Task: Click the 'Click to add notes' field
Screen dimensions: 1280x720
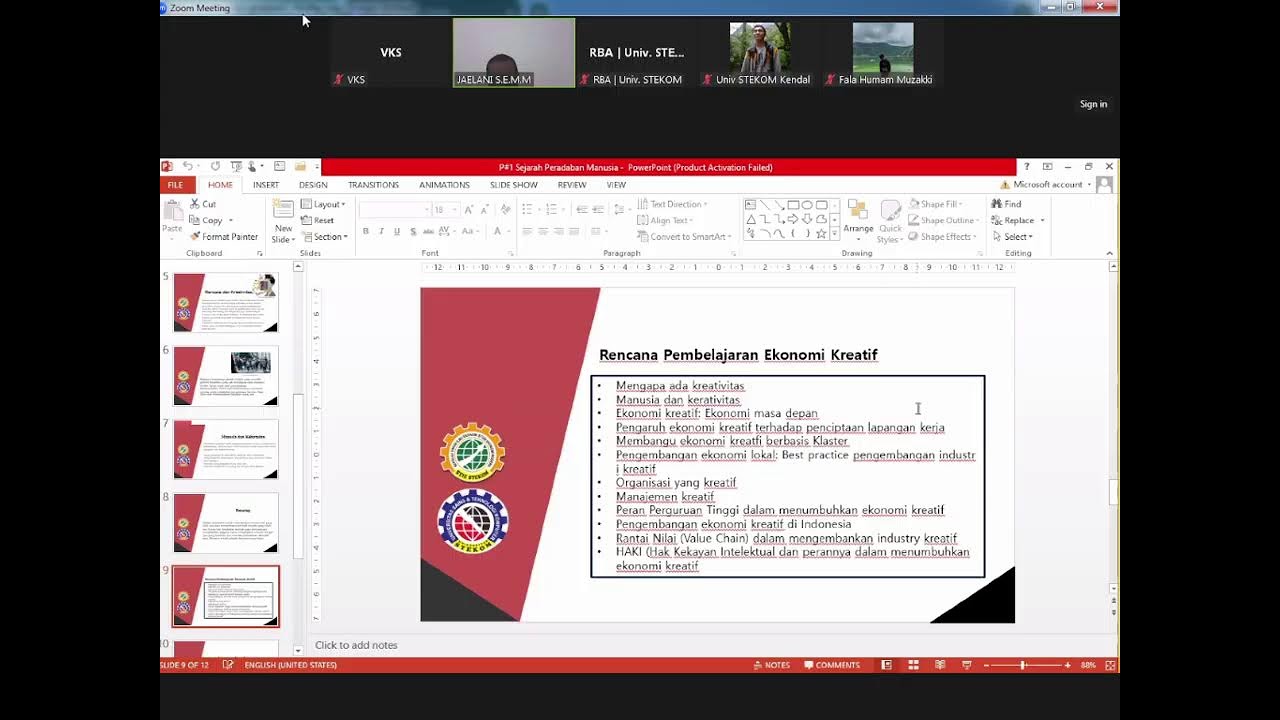Action: (x=356, y=645)
